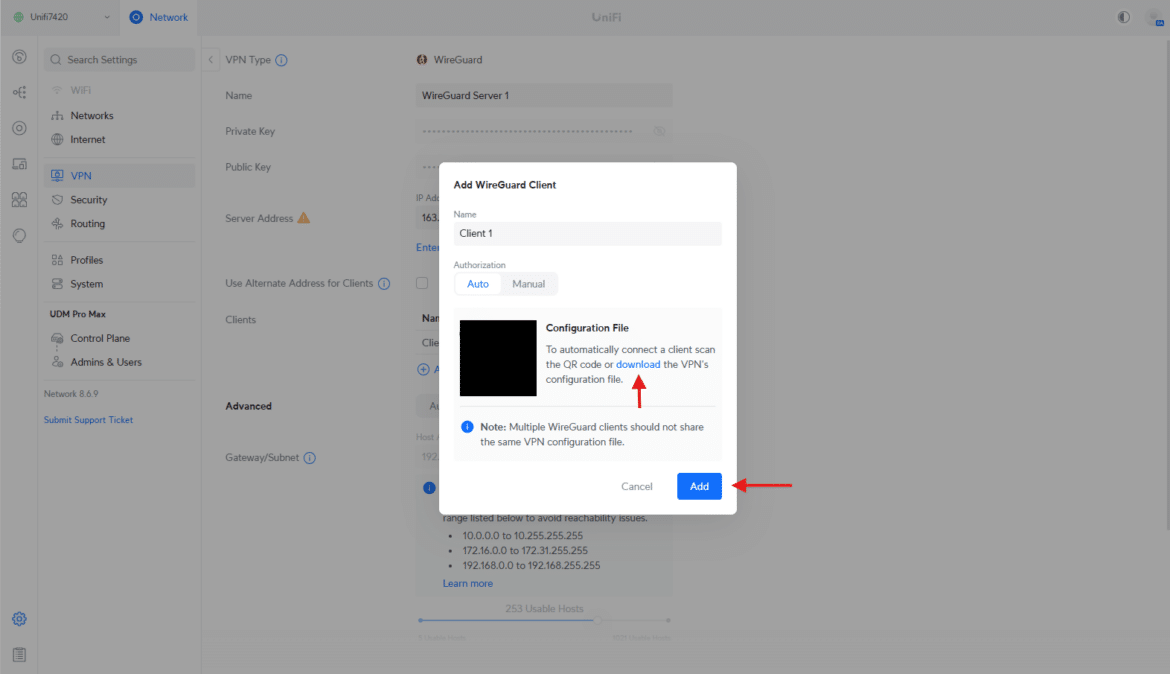Click the blue info icon beside subnet notice
Screen dimensions: 1170x674
click(429, 488)
